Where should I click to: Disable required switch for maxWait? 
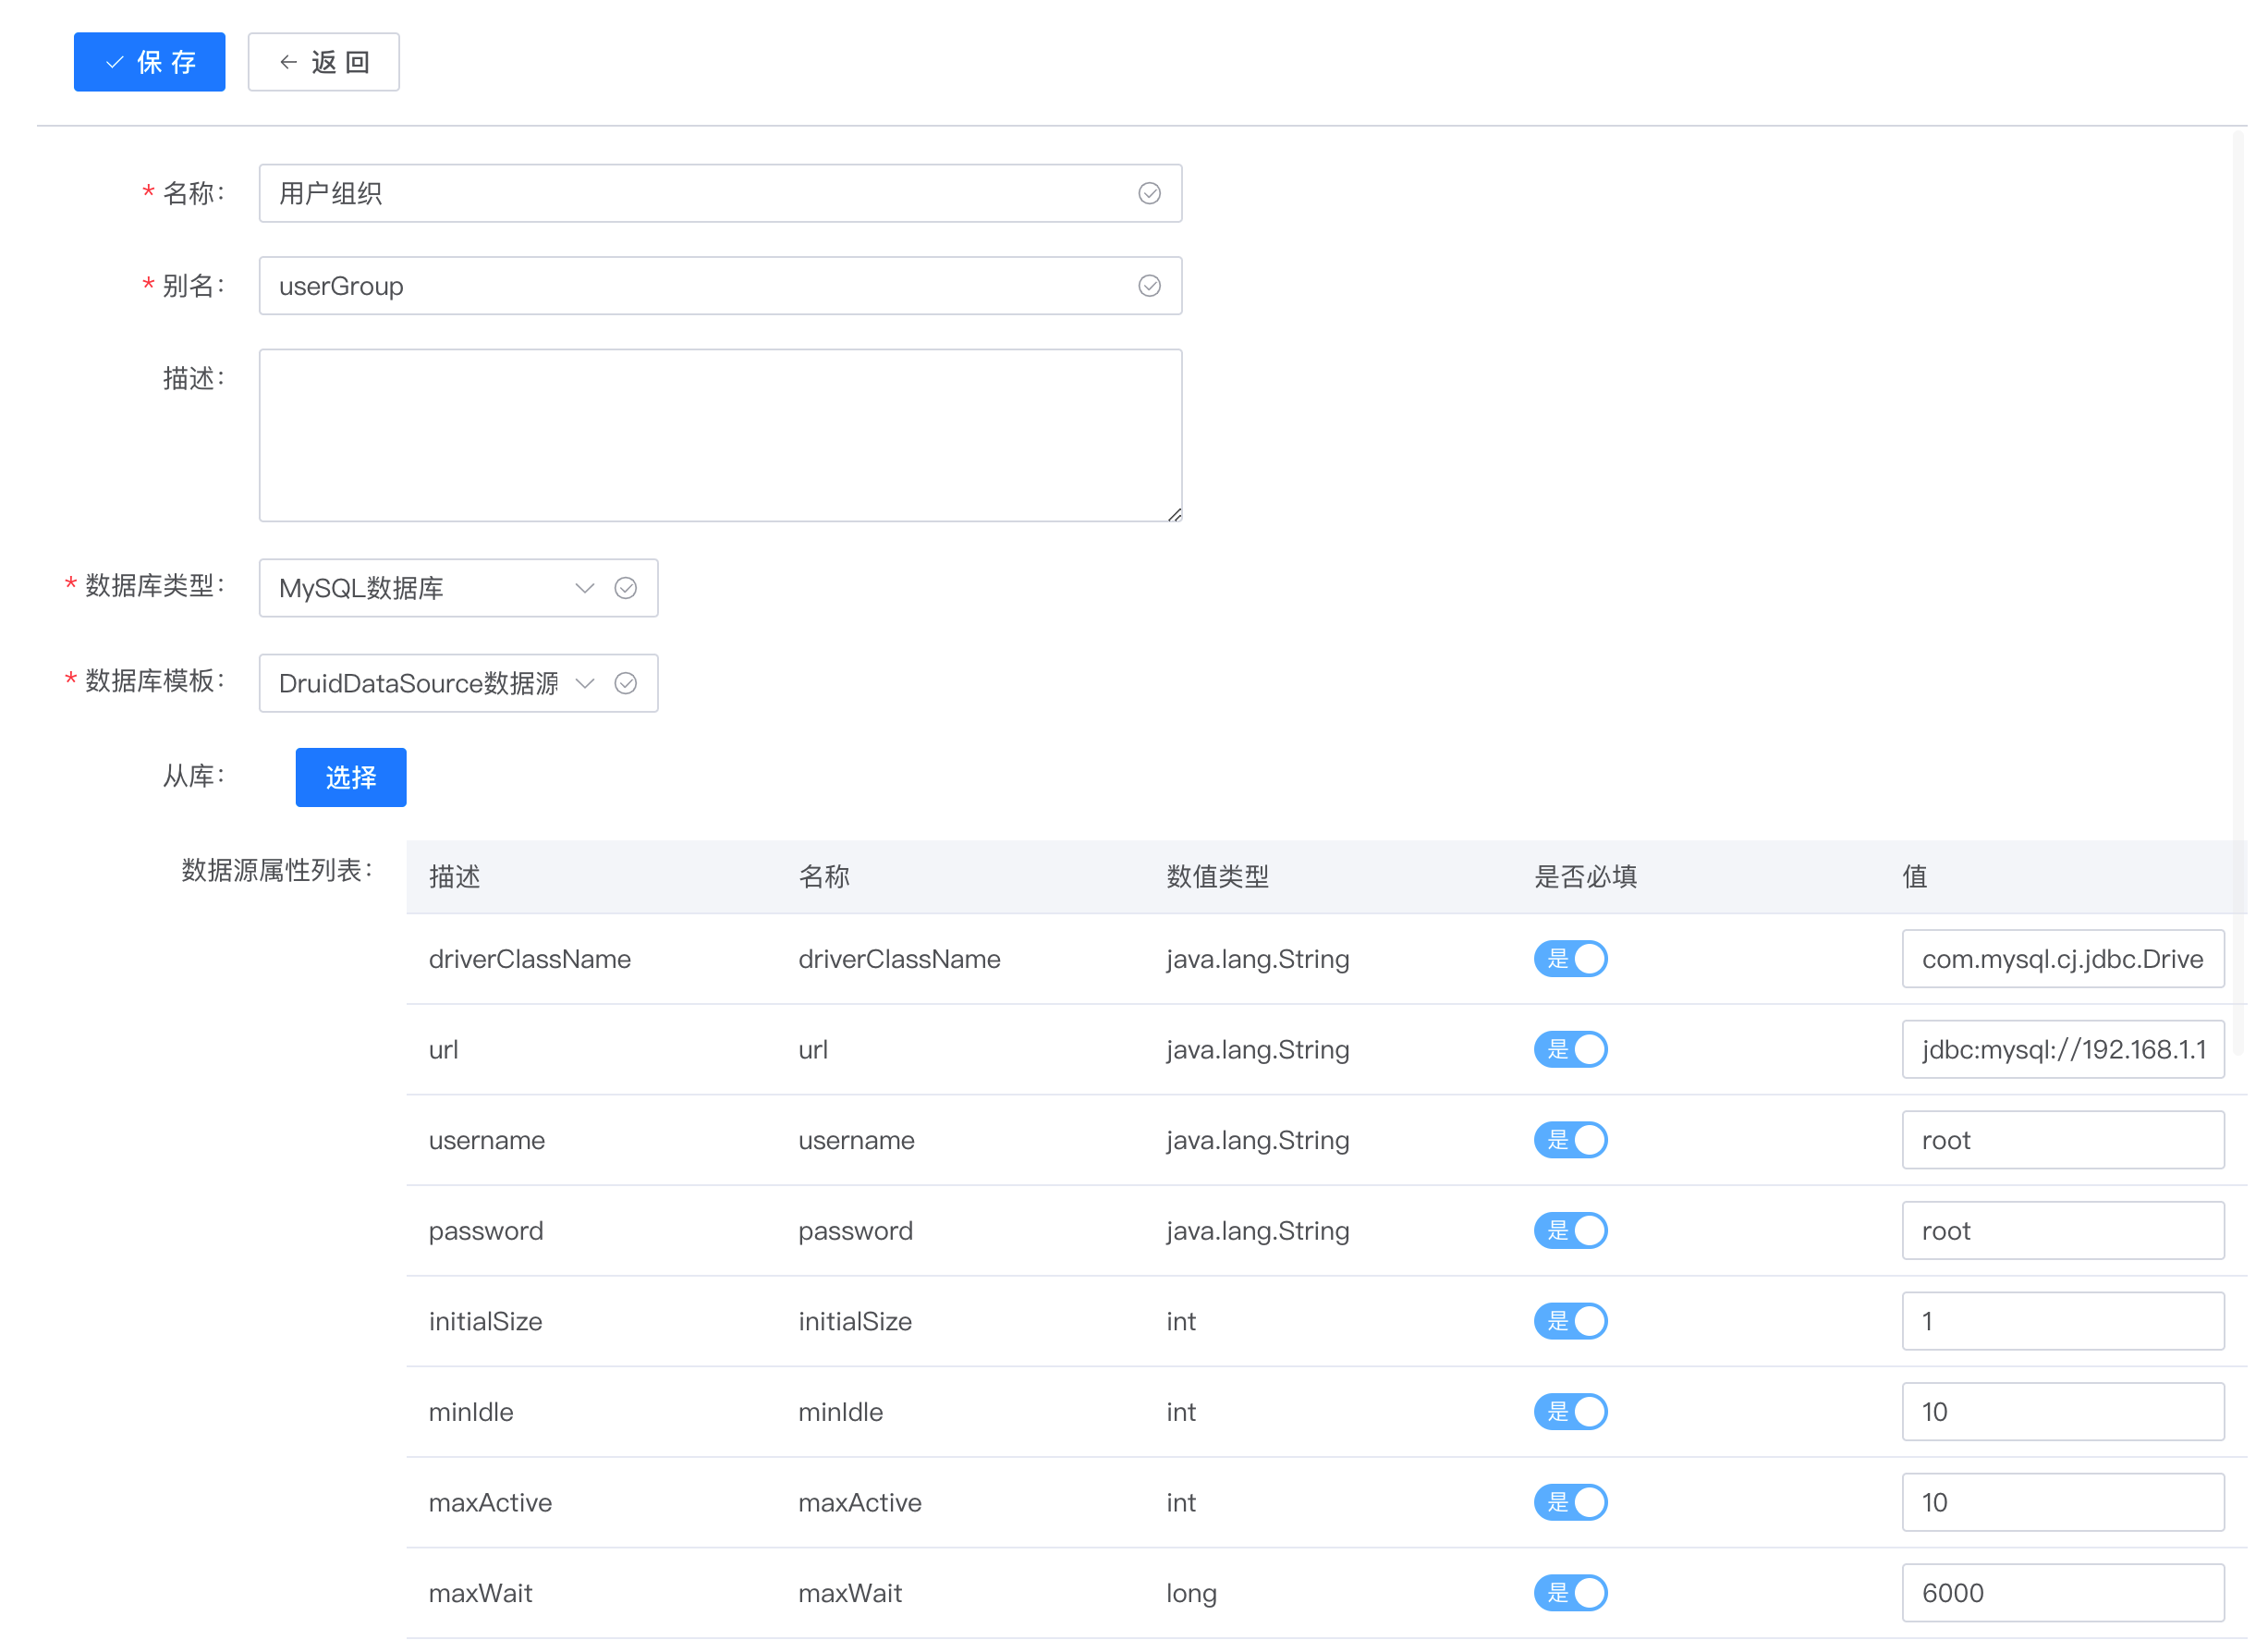tap(1570, 1593)
